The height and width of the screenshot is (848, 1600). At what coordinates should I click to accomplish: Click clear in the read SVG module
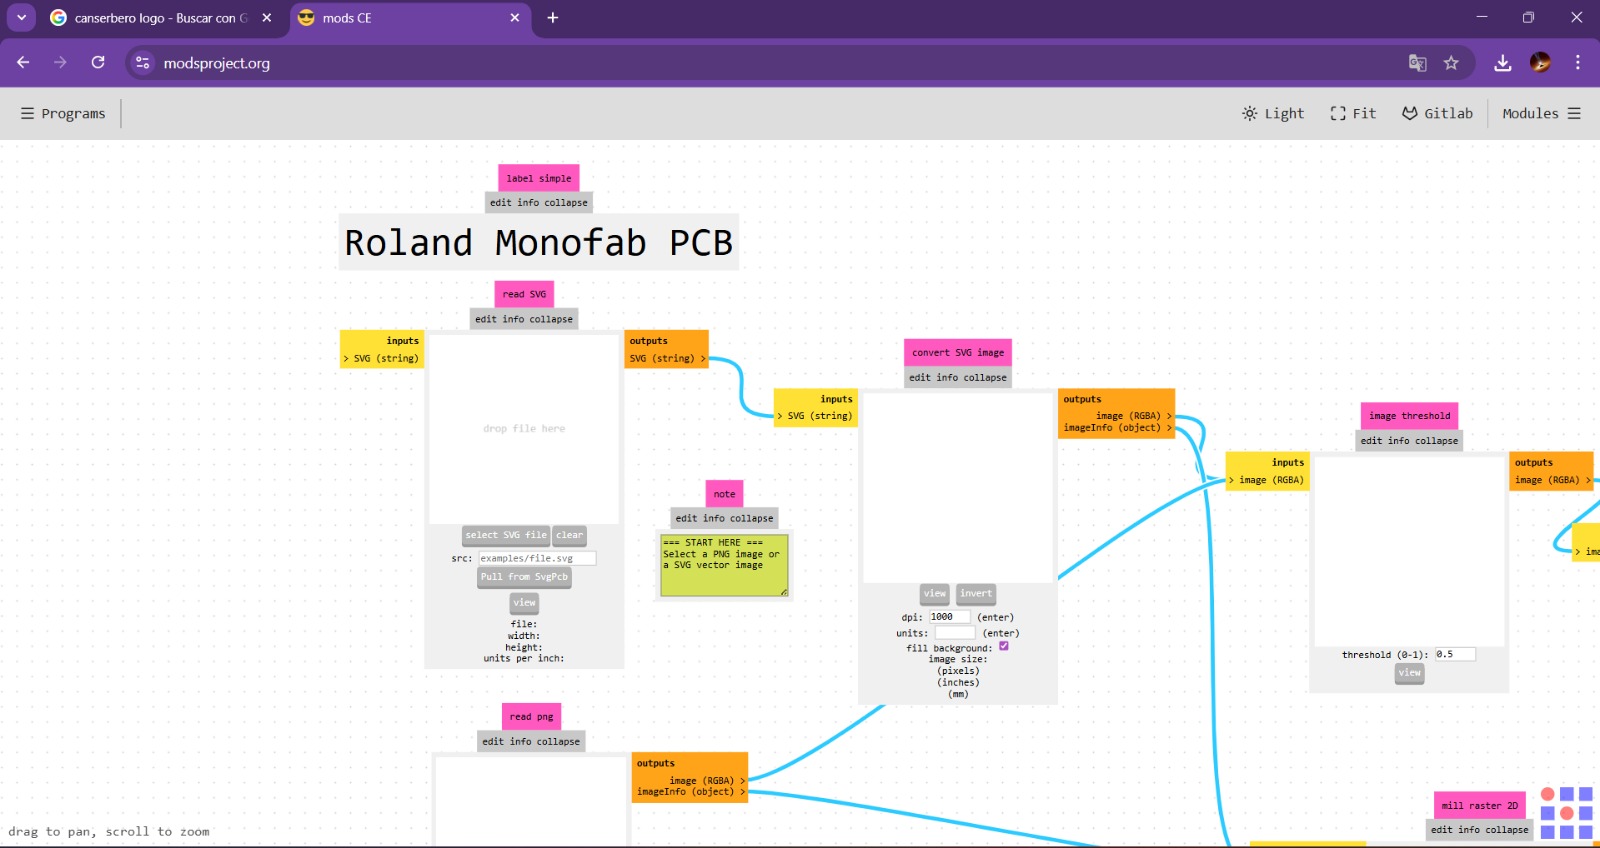tap(570, 536)
